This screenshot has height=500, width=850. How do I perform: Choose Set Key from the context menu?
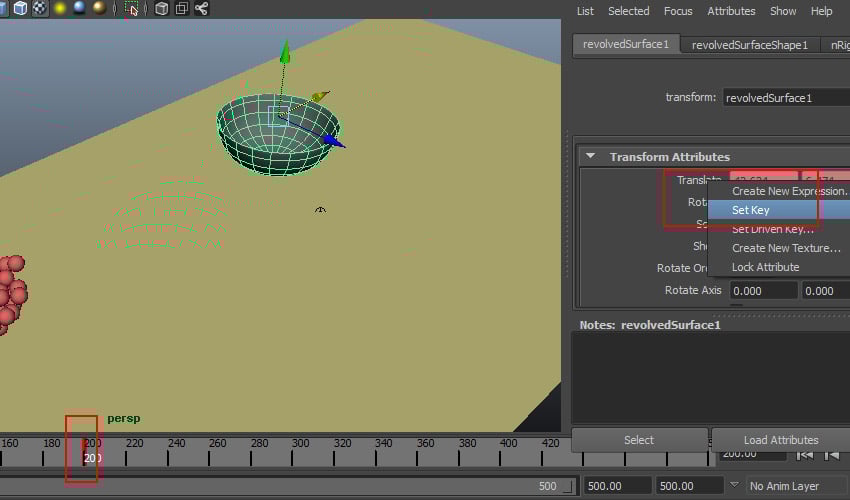coord(750,210)
